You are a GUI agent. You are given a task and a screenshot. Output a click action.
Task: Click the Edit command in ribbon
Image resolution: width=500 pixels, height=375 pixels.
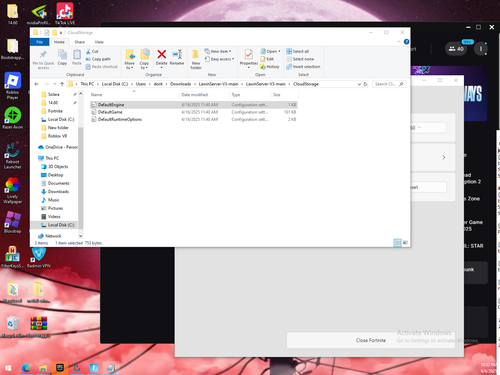click(x=267, y=59)
